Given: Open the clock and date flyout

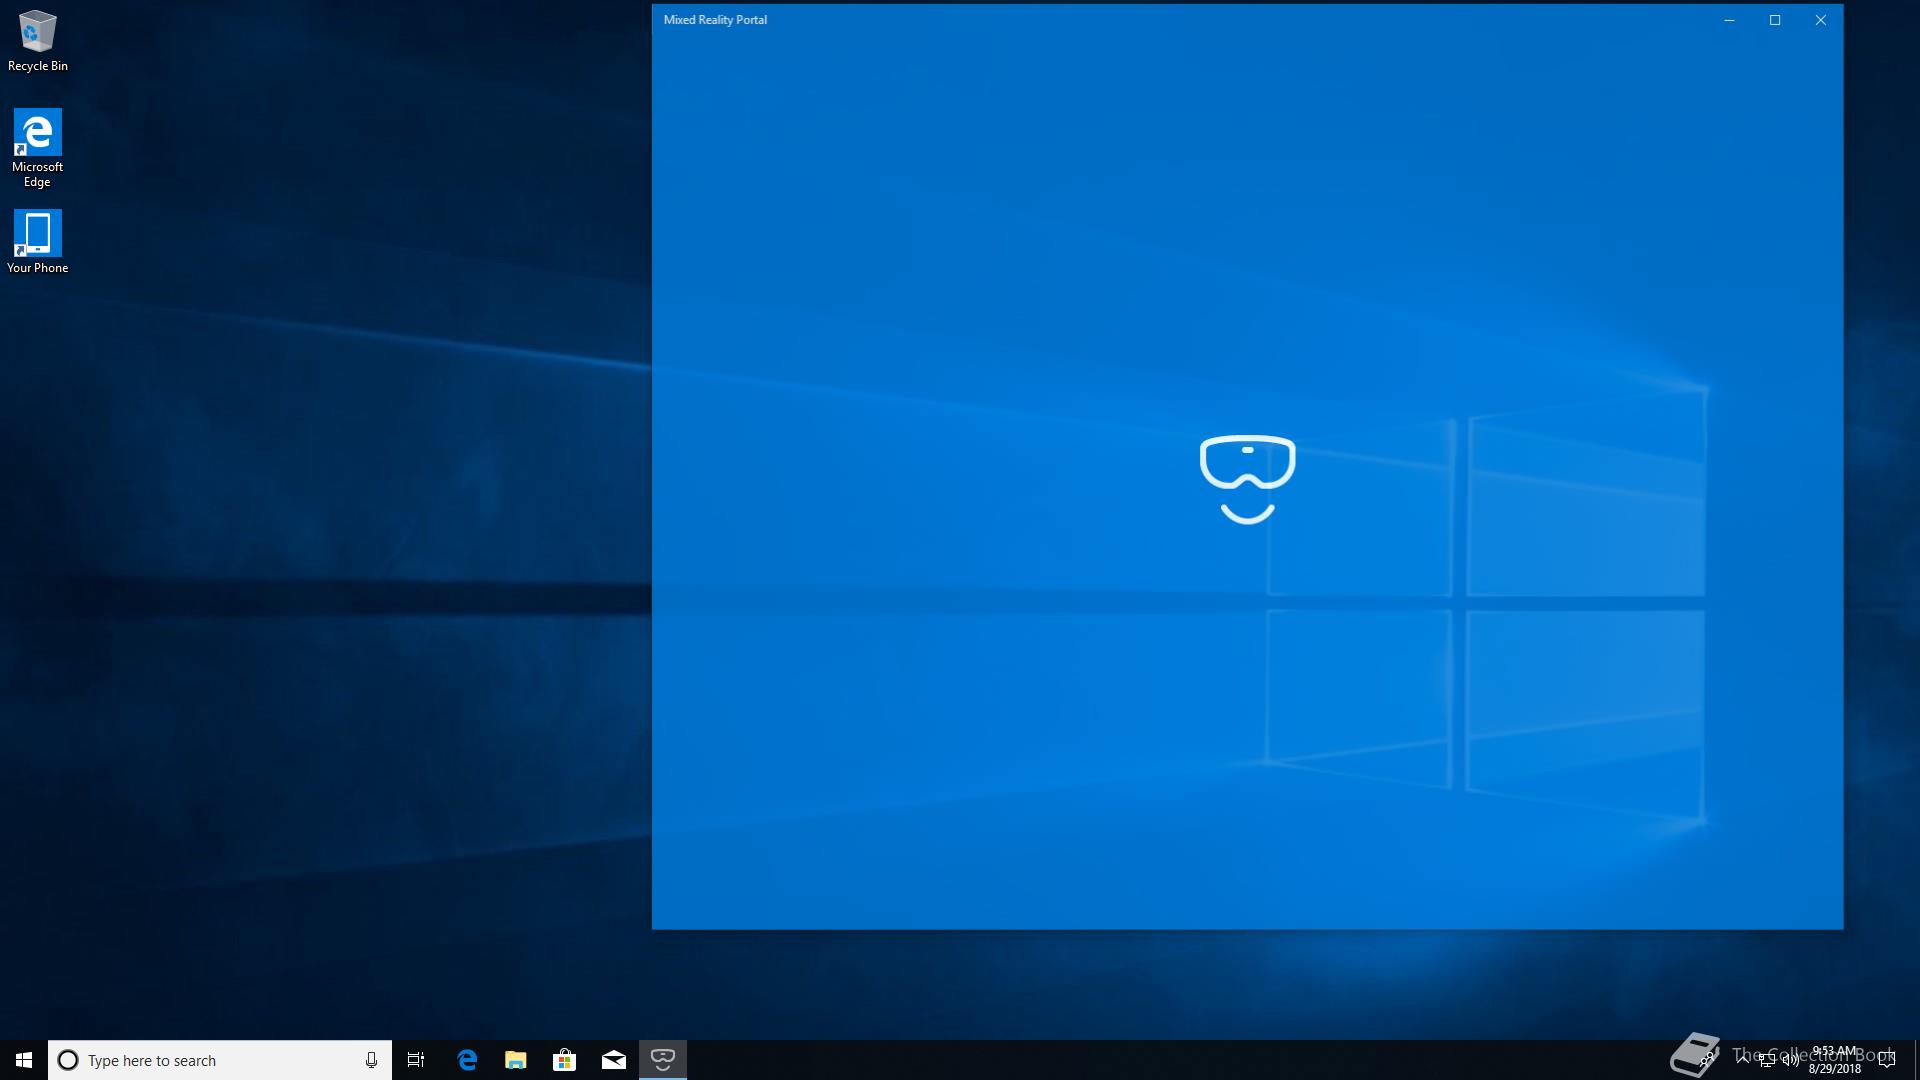Looking at the screenshot, I should pyautogui.click(x=1835, y=1060).
